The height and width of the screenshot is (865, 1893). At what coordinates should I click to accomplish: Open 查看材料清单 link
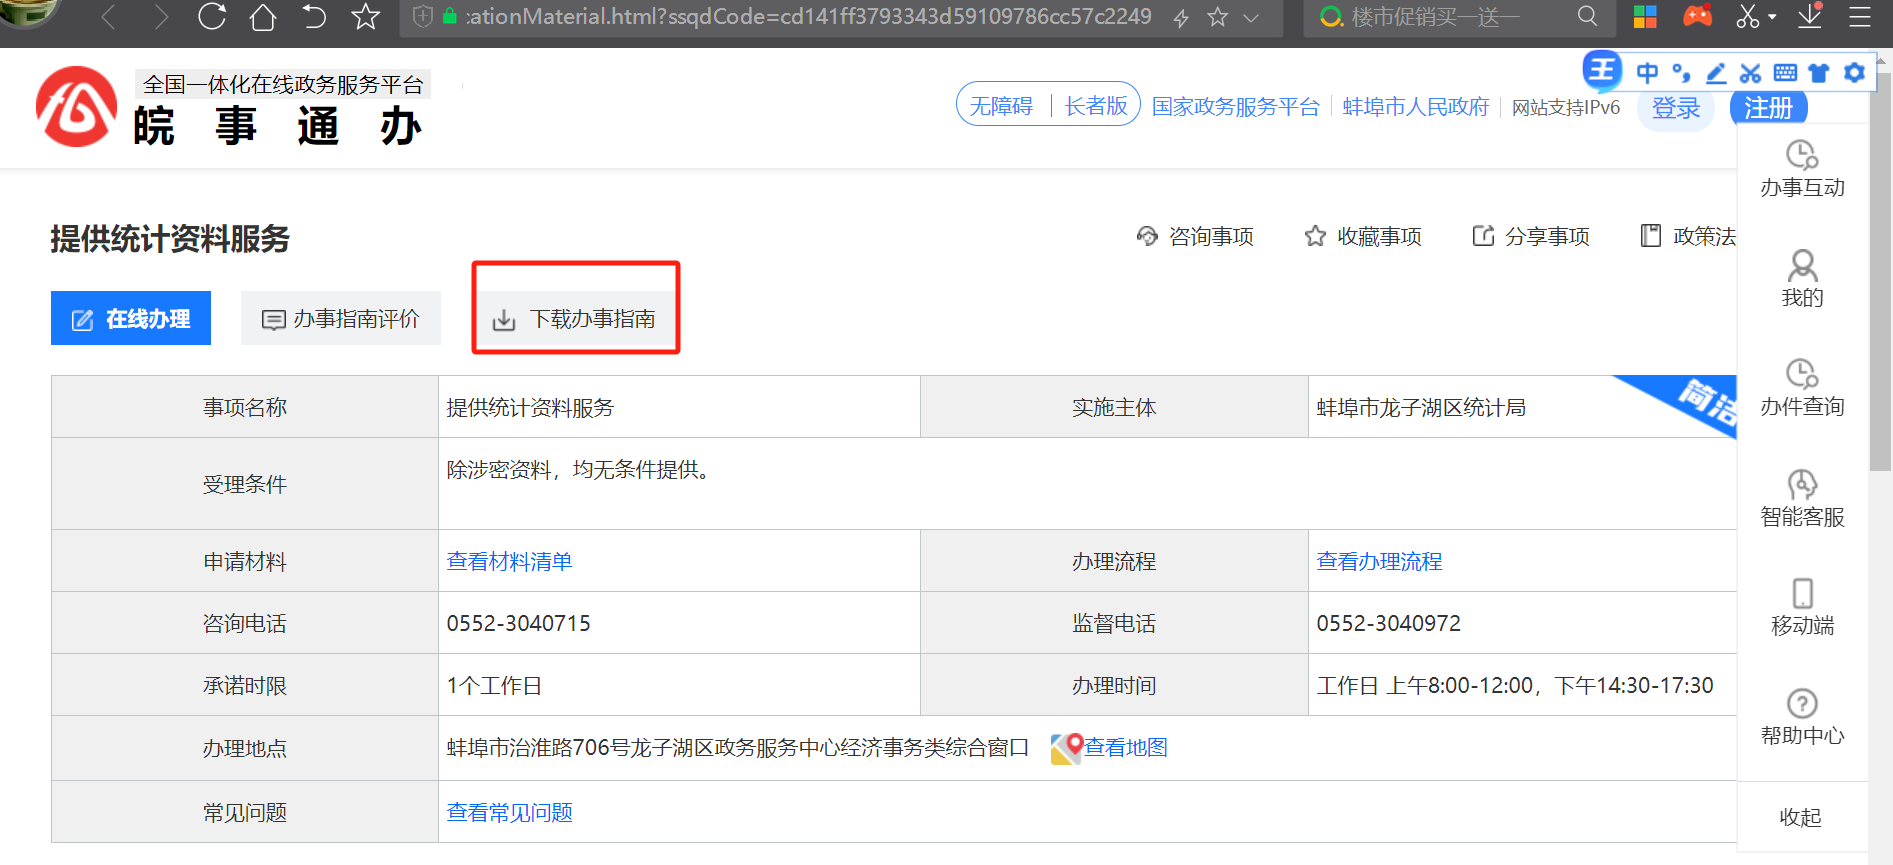tap(509, 561)
